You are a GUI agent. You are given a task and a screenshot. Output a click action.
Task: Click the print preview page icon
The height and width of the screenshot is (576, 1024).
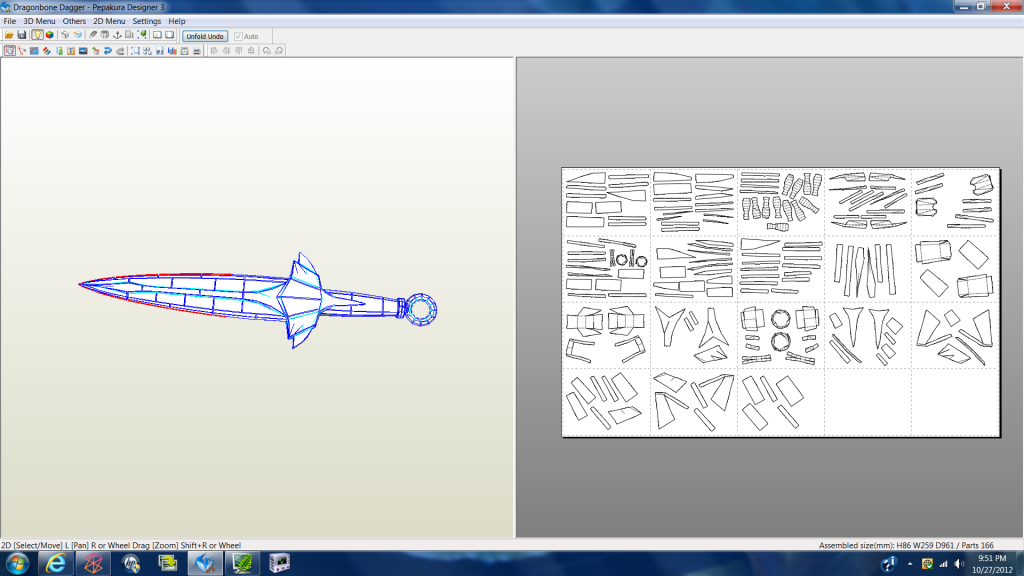coord(184,51)
